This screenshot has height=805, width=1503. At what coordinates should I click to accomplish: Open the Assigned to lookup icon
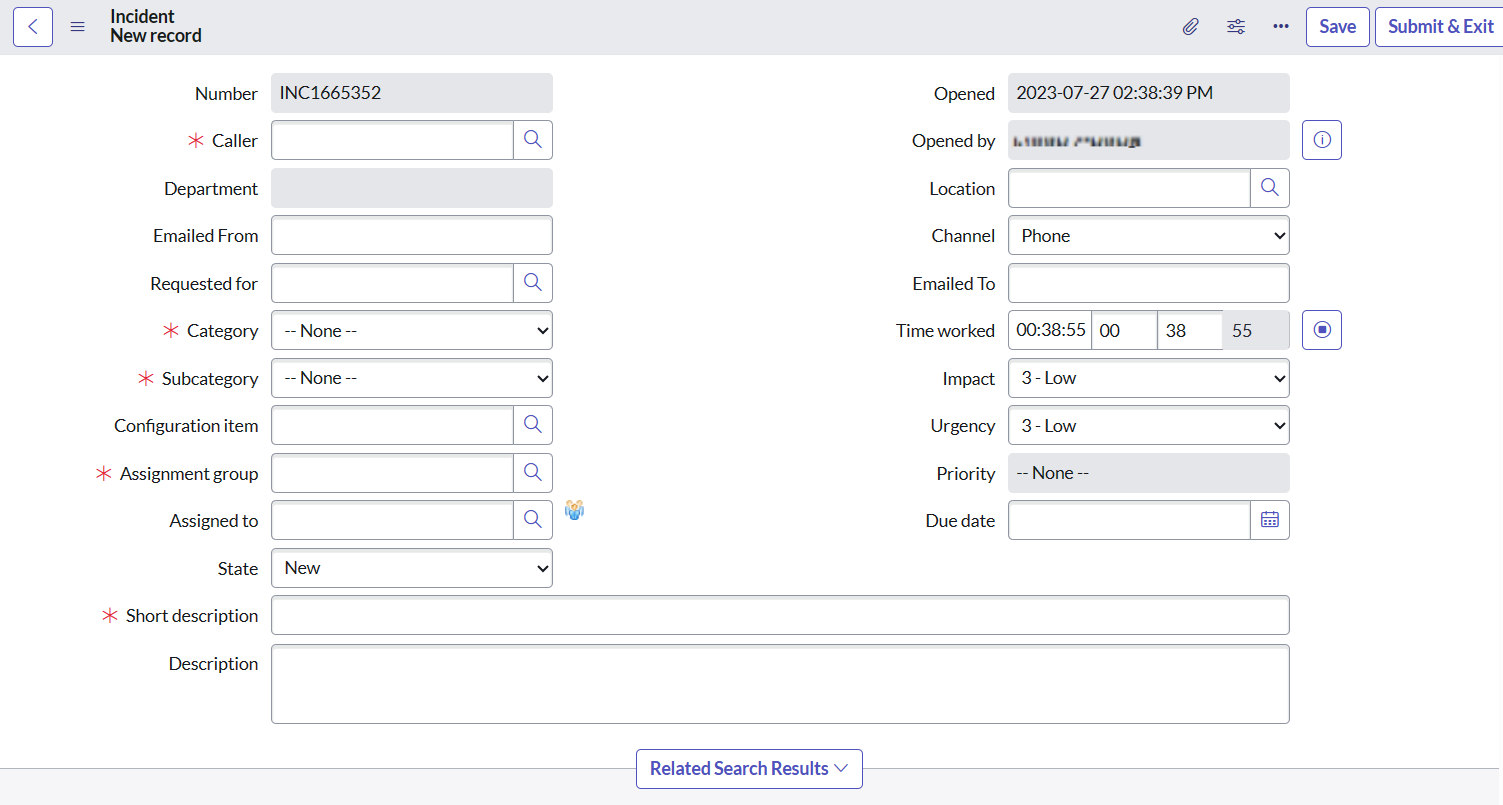[x=533, y=520]
